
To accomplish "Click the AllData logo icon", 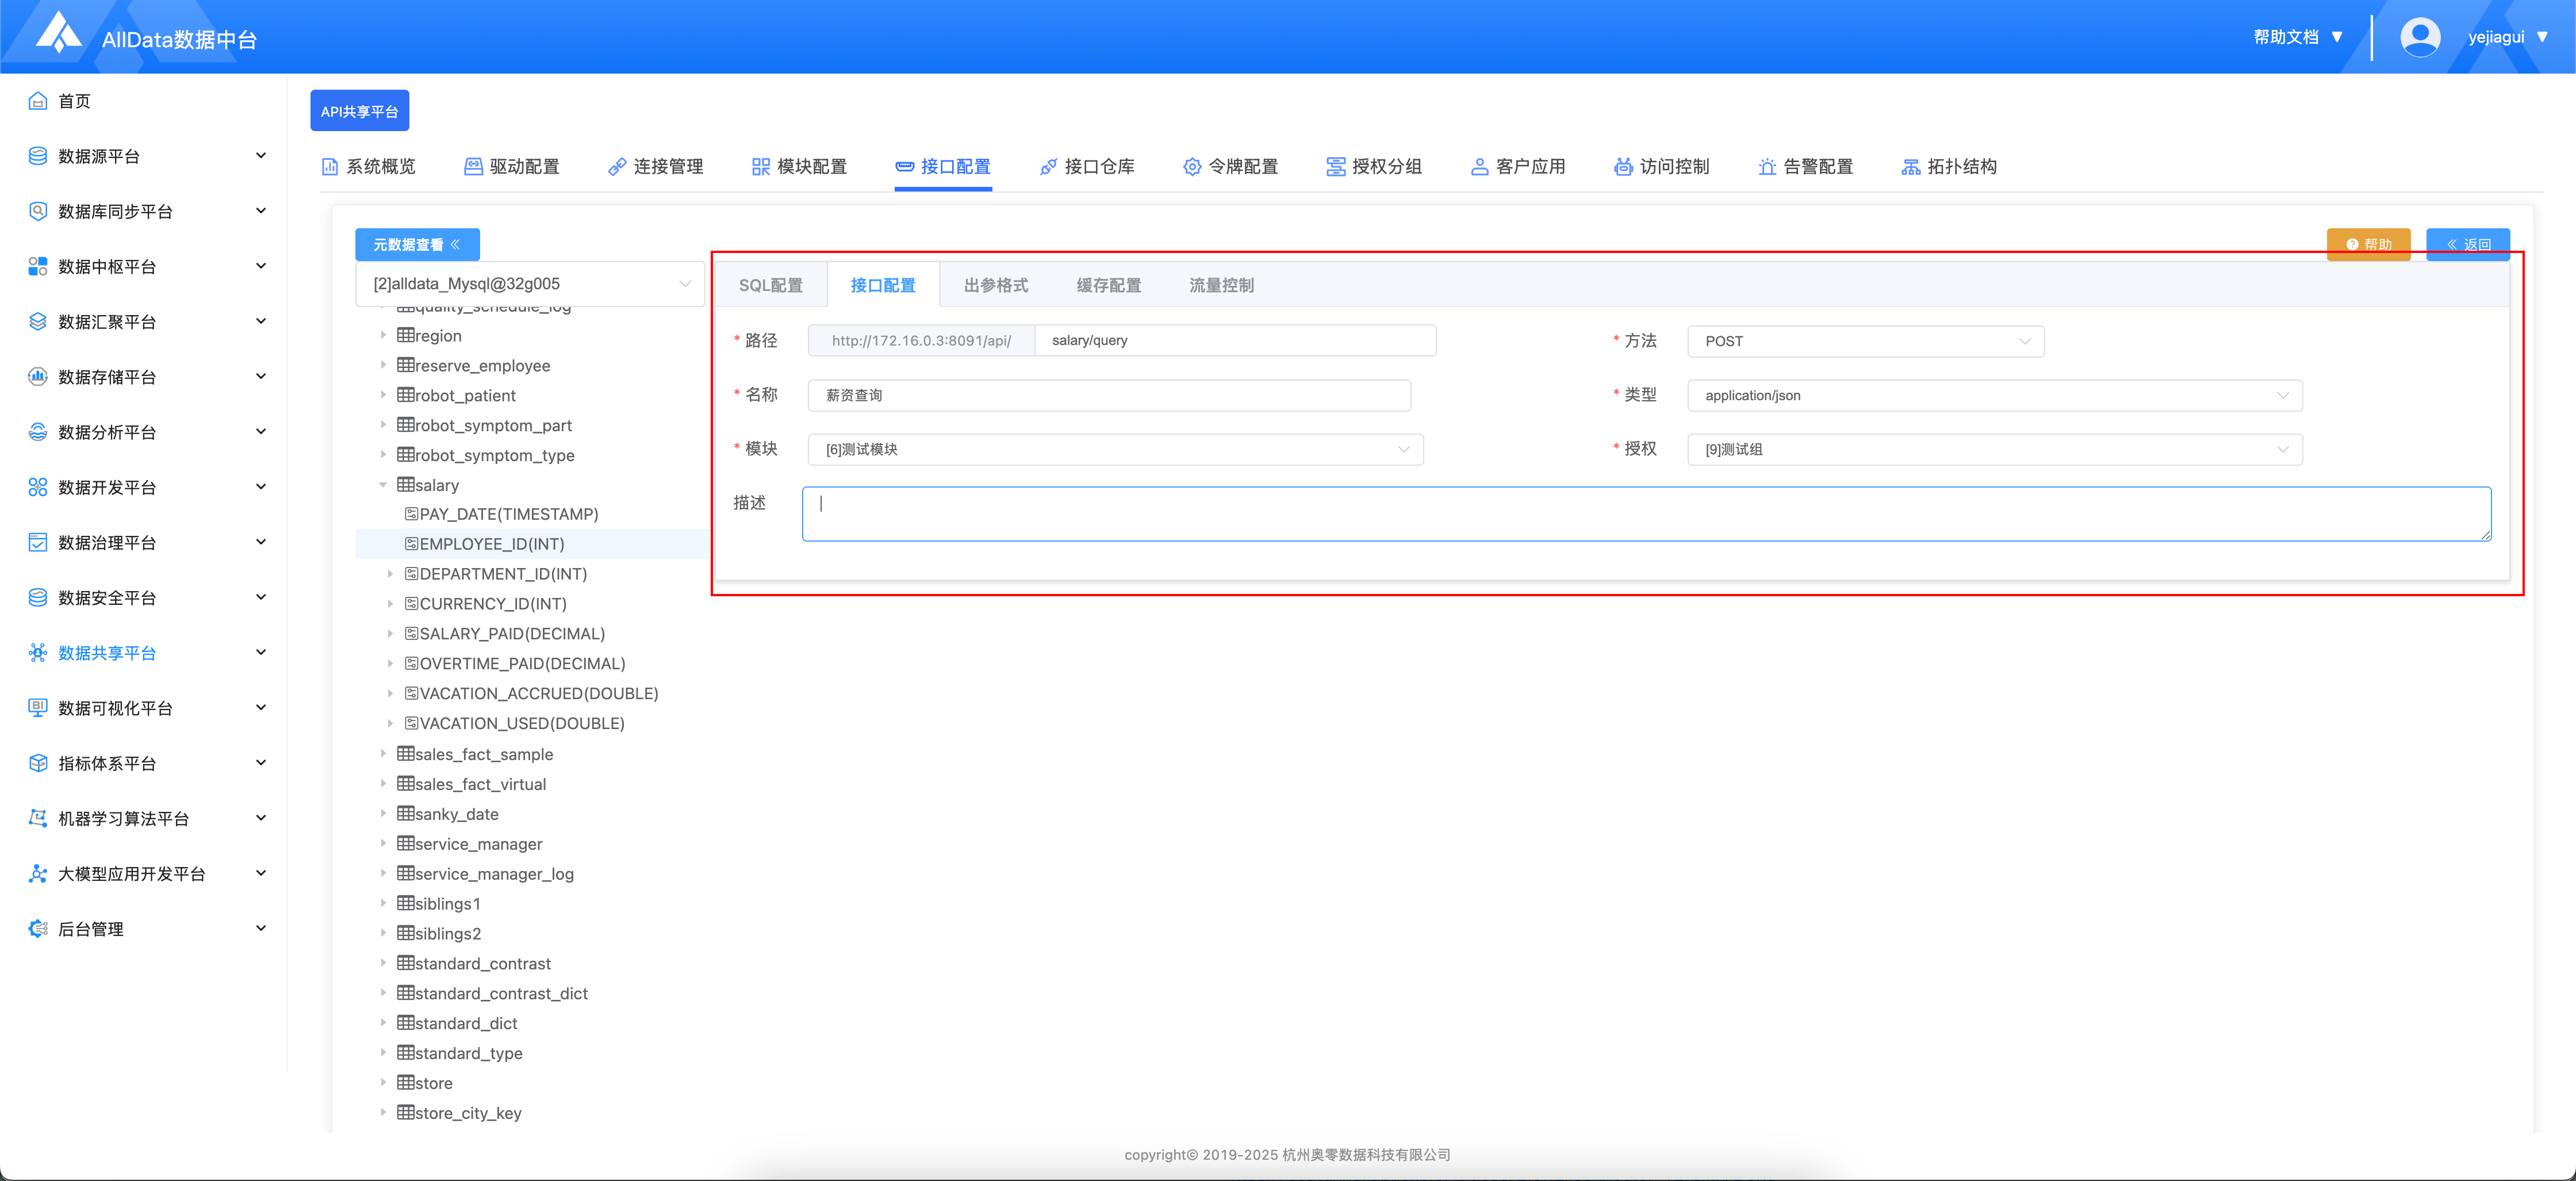I will pyautogui.click(x=58, y=33).
